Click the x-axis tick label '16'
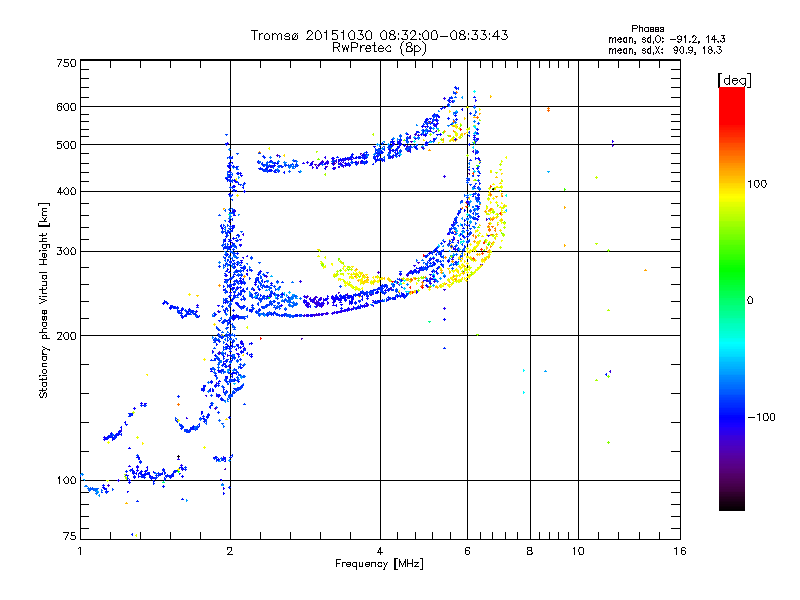Viewport: 800px width, 600px height. point(680,551)
